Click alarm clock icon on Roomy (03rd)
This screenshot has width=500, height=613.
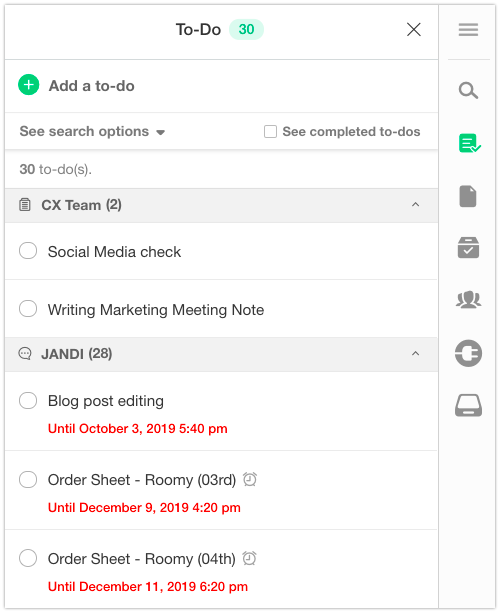pyautogui.click(x=249, y=479)
